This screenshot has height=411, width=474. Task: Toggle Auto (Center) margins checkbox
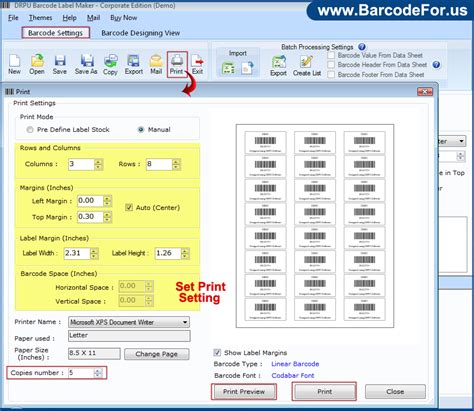coord(129,208)
